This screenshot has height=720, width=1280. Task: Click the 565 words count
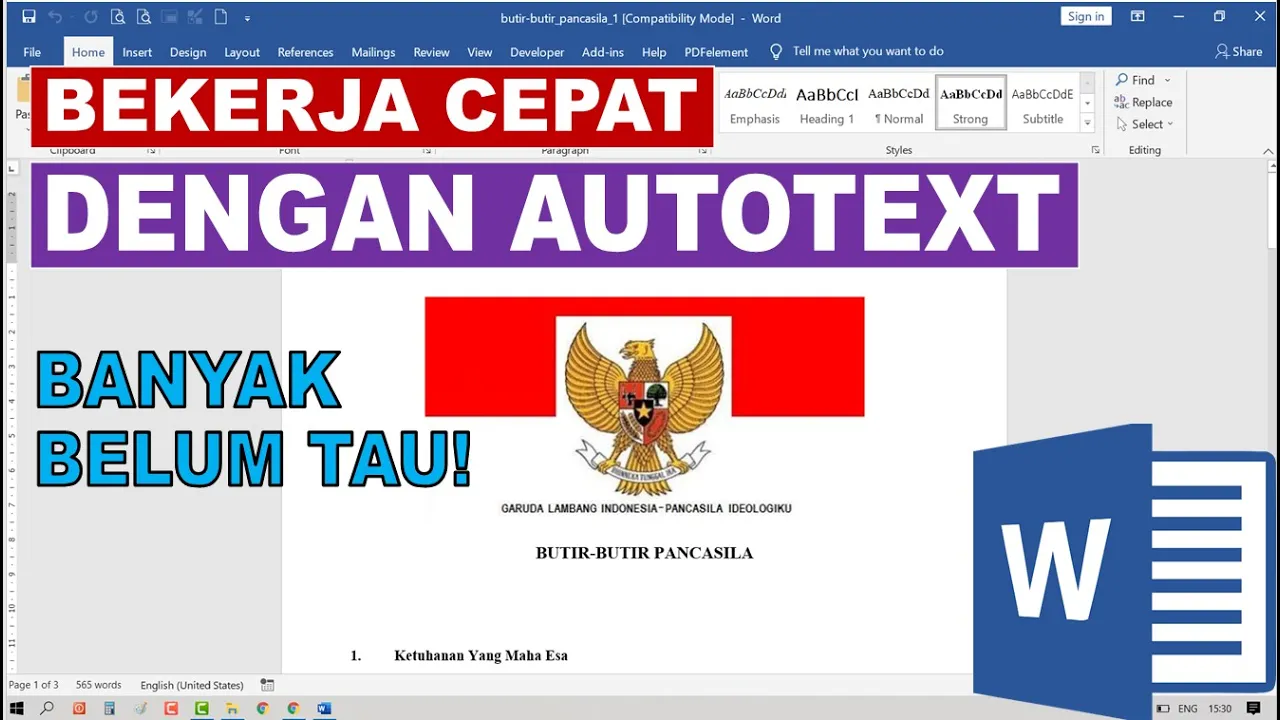click(x=98, y=685)
